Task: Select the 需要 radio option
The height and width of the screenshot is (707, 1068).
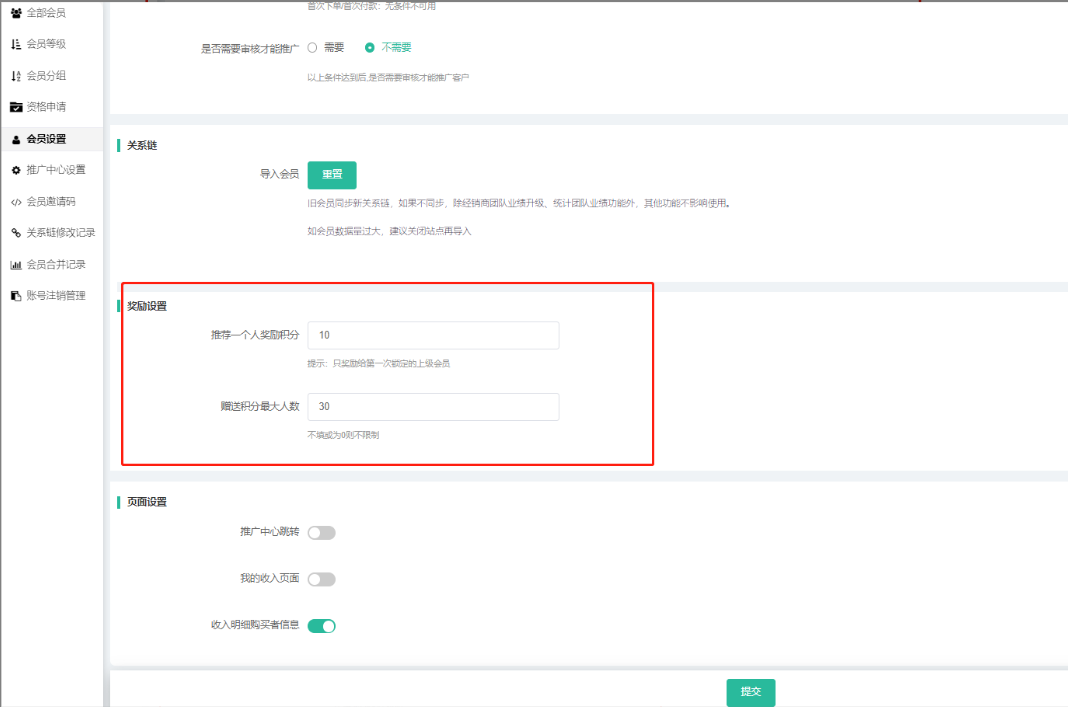Action: pyautogui.click(x=312, y=47)
